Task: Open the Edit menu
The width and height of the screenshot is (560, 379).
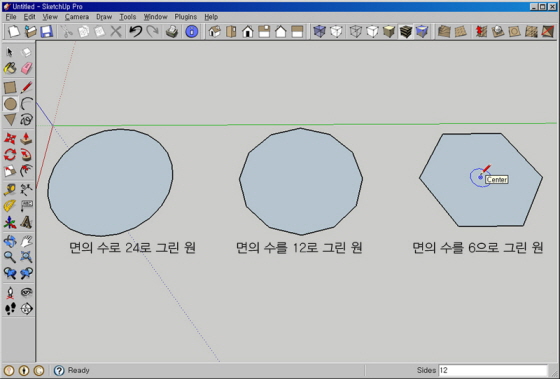Action: (x=29, y=17)
